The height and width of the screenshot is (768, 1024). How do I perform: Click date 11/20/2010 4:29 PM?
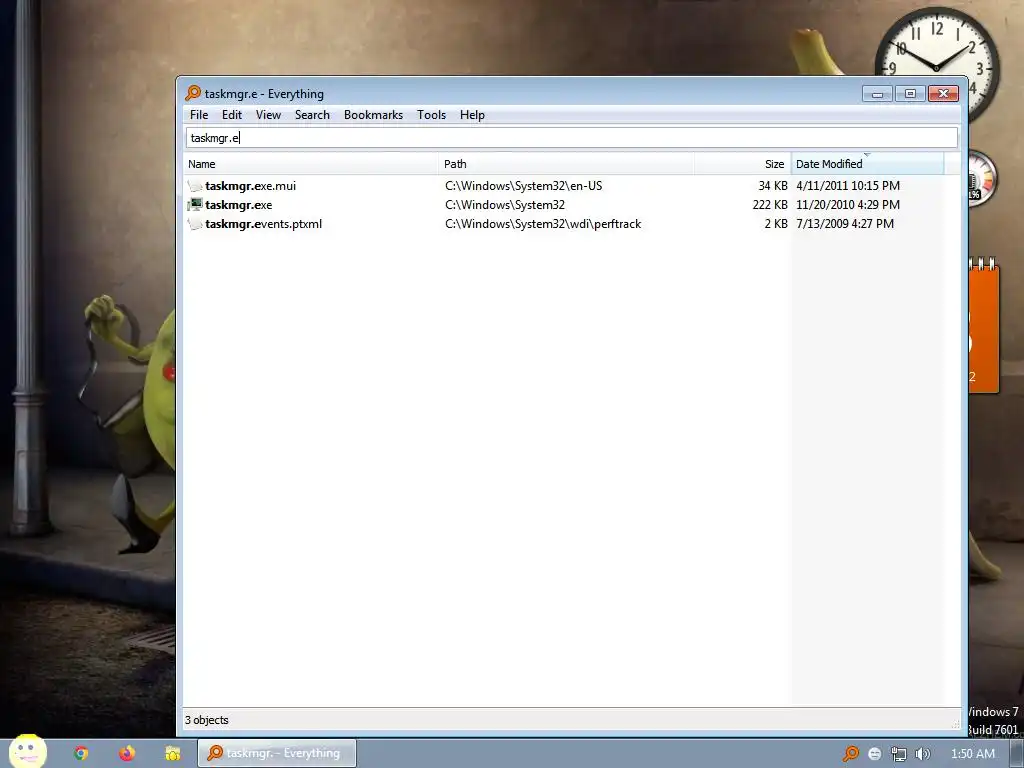[x=848, y=205]
